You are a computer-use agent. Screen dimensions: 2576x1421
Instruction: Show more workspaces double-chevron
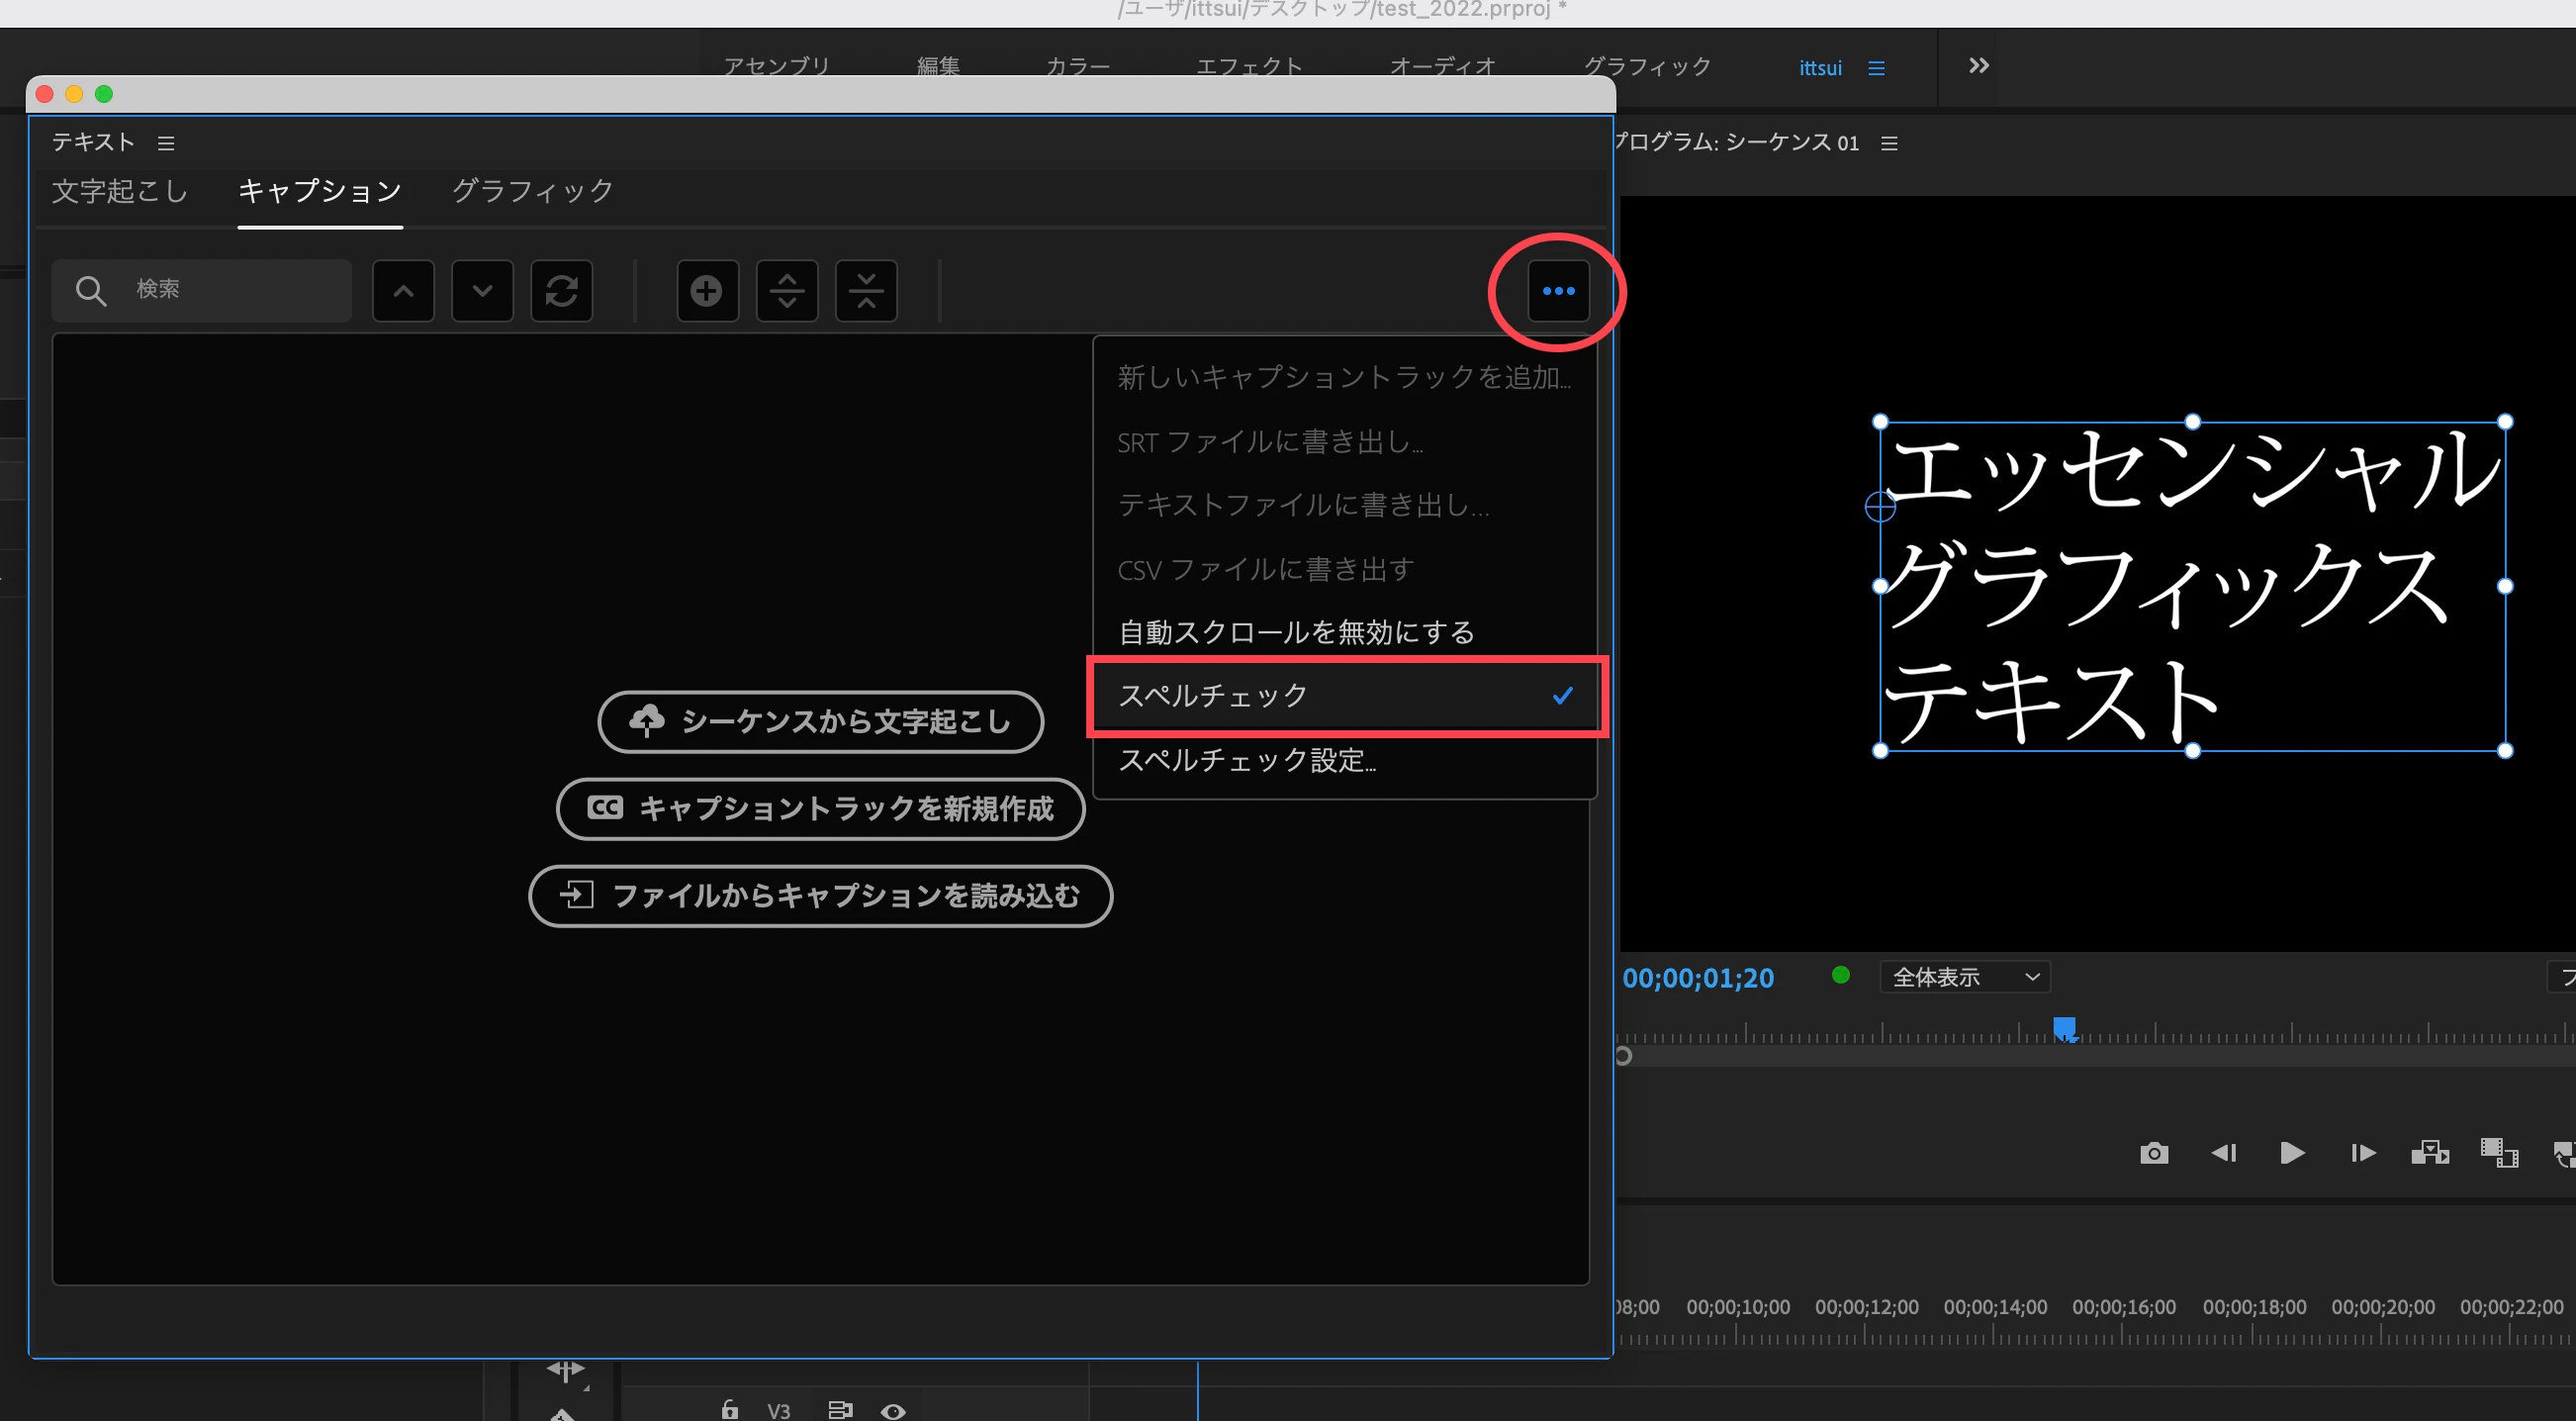tap(1978, 66)
